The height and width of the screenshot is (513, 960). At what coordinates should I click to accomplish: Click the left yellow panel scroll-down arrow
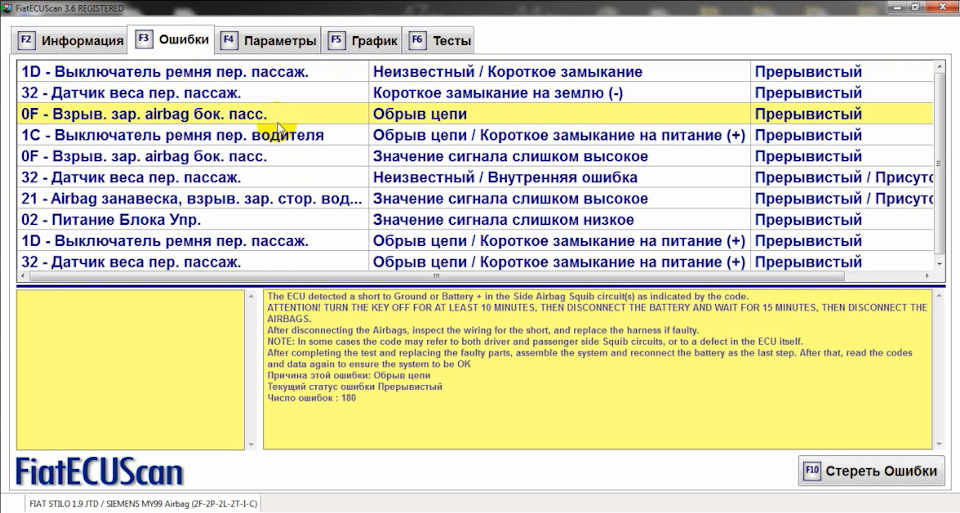[251, 444]
